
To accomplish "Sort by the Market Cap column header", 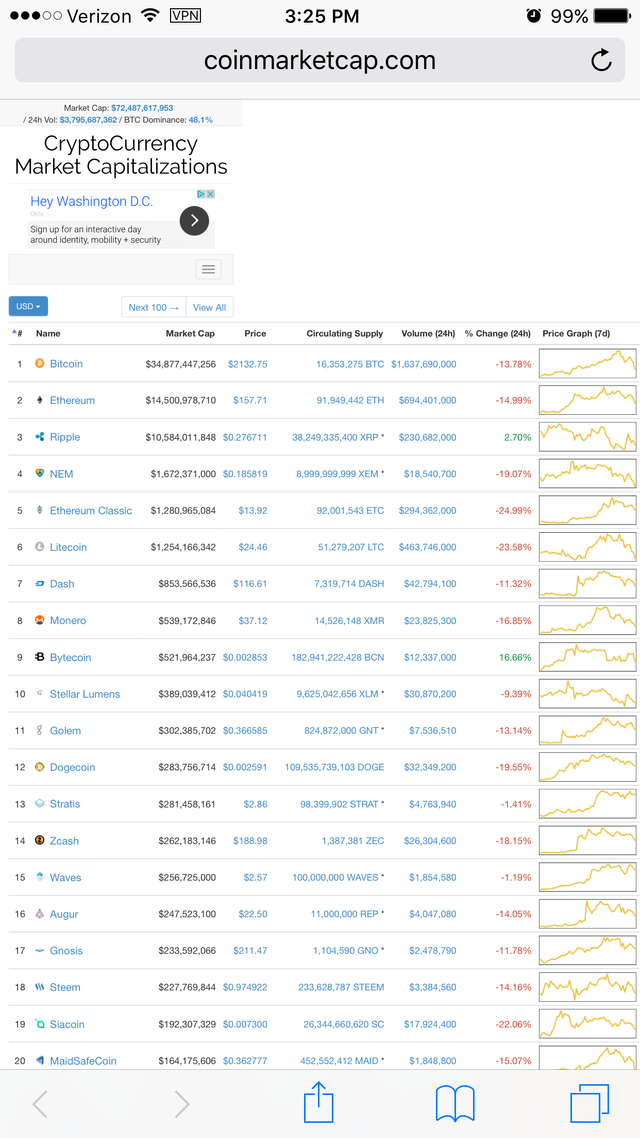I will (190, 334).
